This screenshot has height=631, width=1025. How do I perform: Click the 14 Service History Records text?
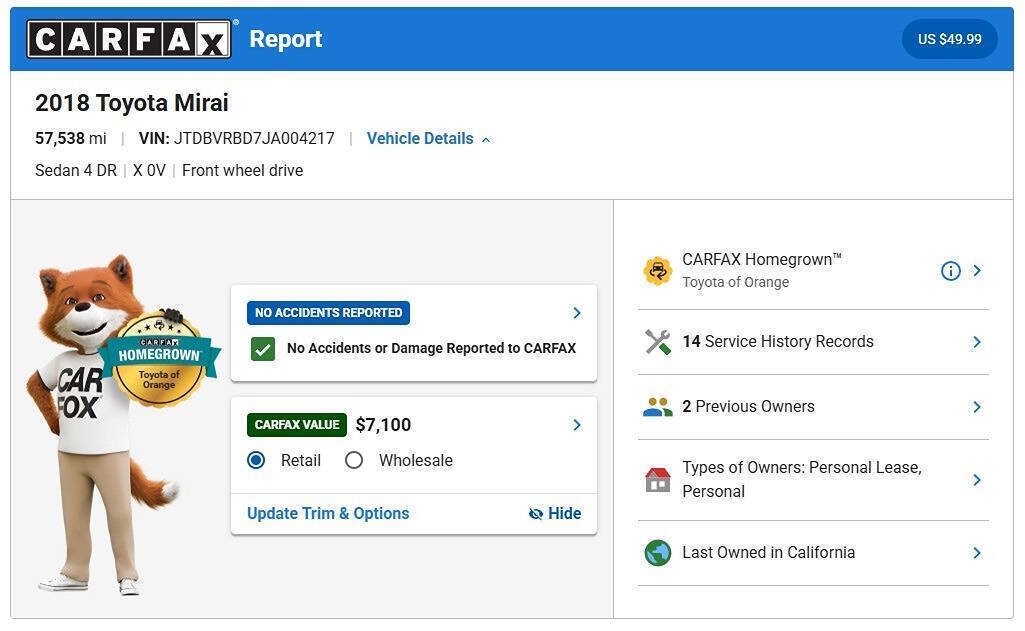pos(778,341)
